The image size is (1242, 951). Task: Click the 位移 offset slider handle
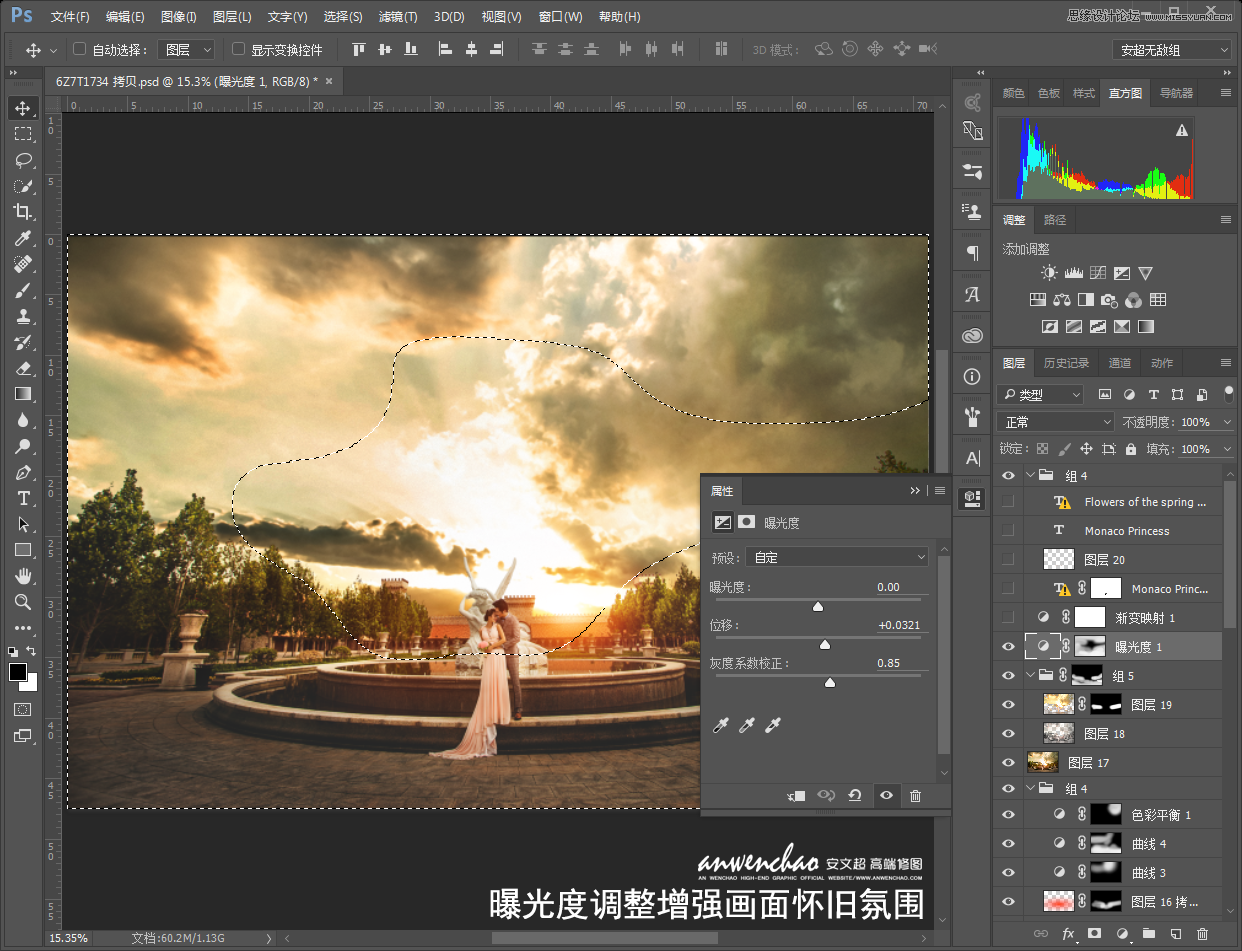tap(825, 645)
